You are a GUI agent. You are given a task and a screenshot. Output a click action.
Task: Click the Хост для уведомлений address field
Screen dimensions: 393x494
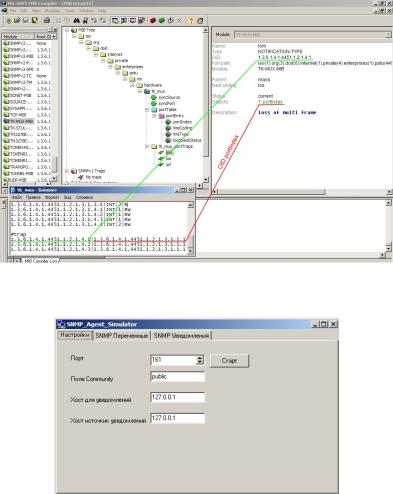coord(177,397)
